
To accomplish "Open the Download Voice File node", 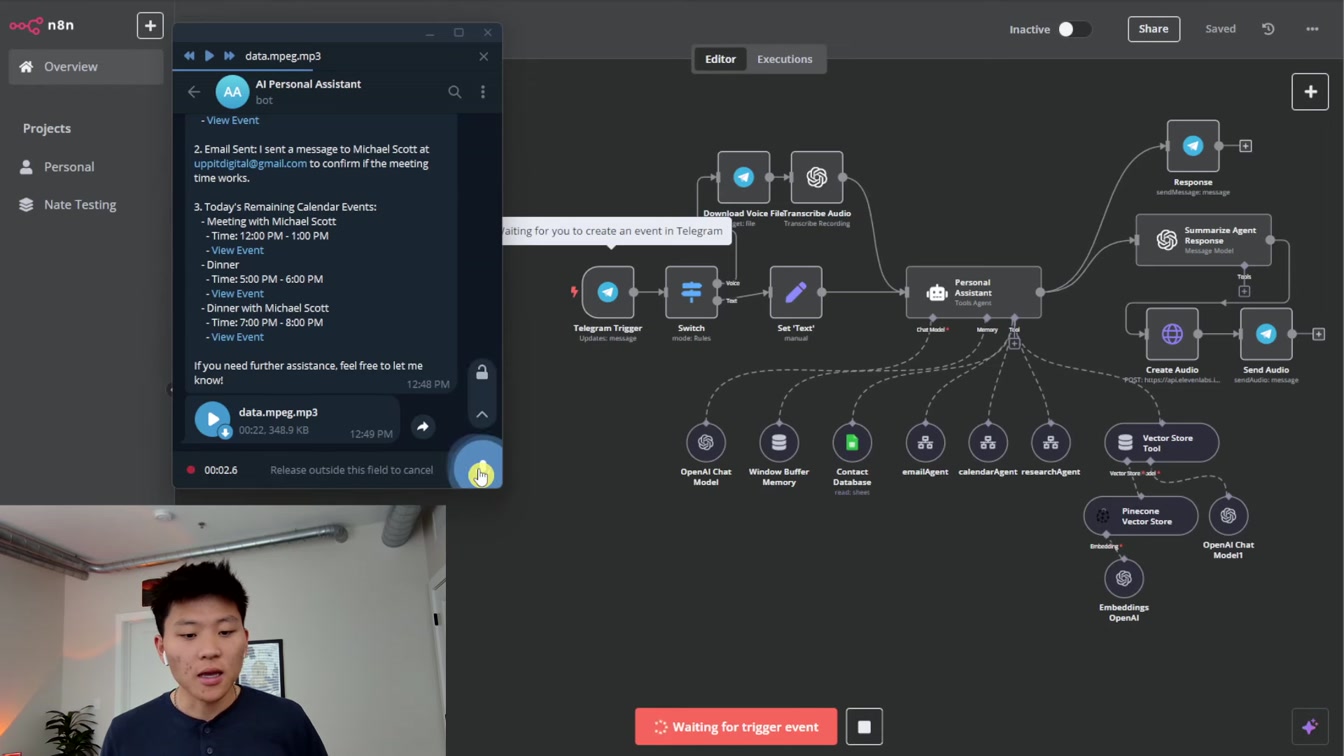I will coord(743,177).
